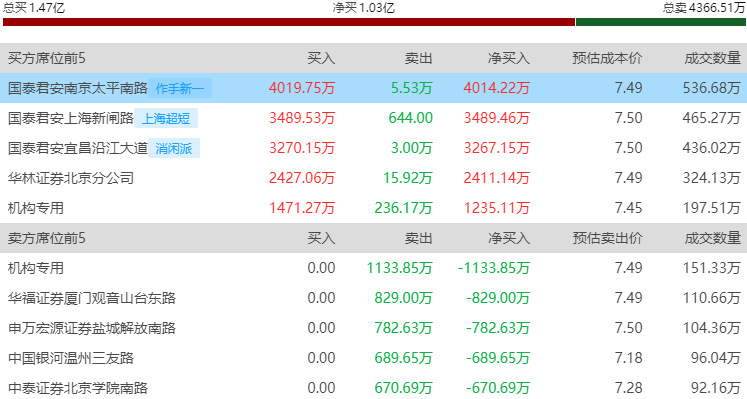Click the volume 110.66万
Viewport: 747px width, 399px height.
pyautogui.click(x=712, y=298)
